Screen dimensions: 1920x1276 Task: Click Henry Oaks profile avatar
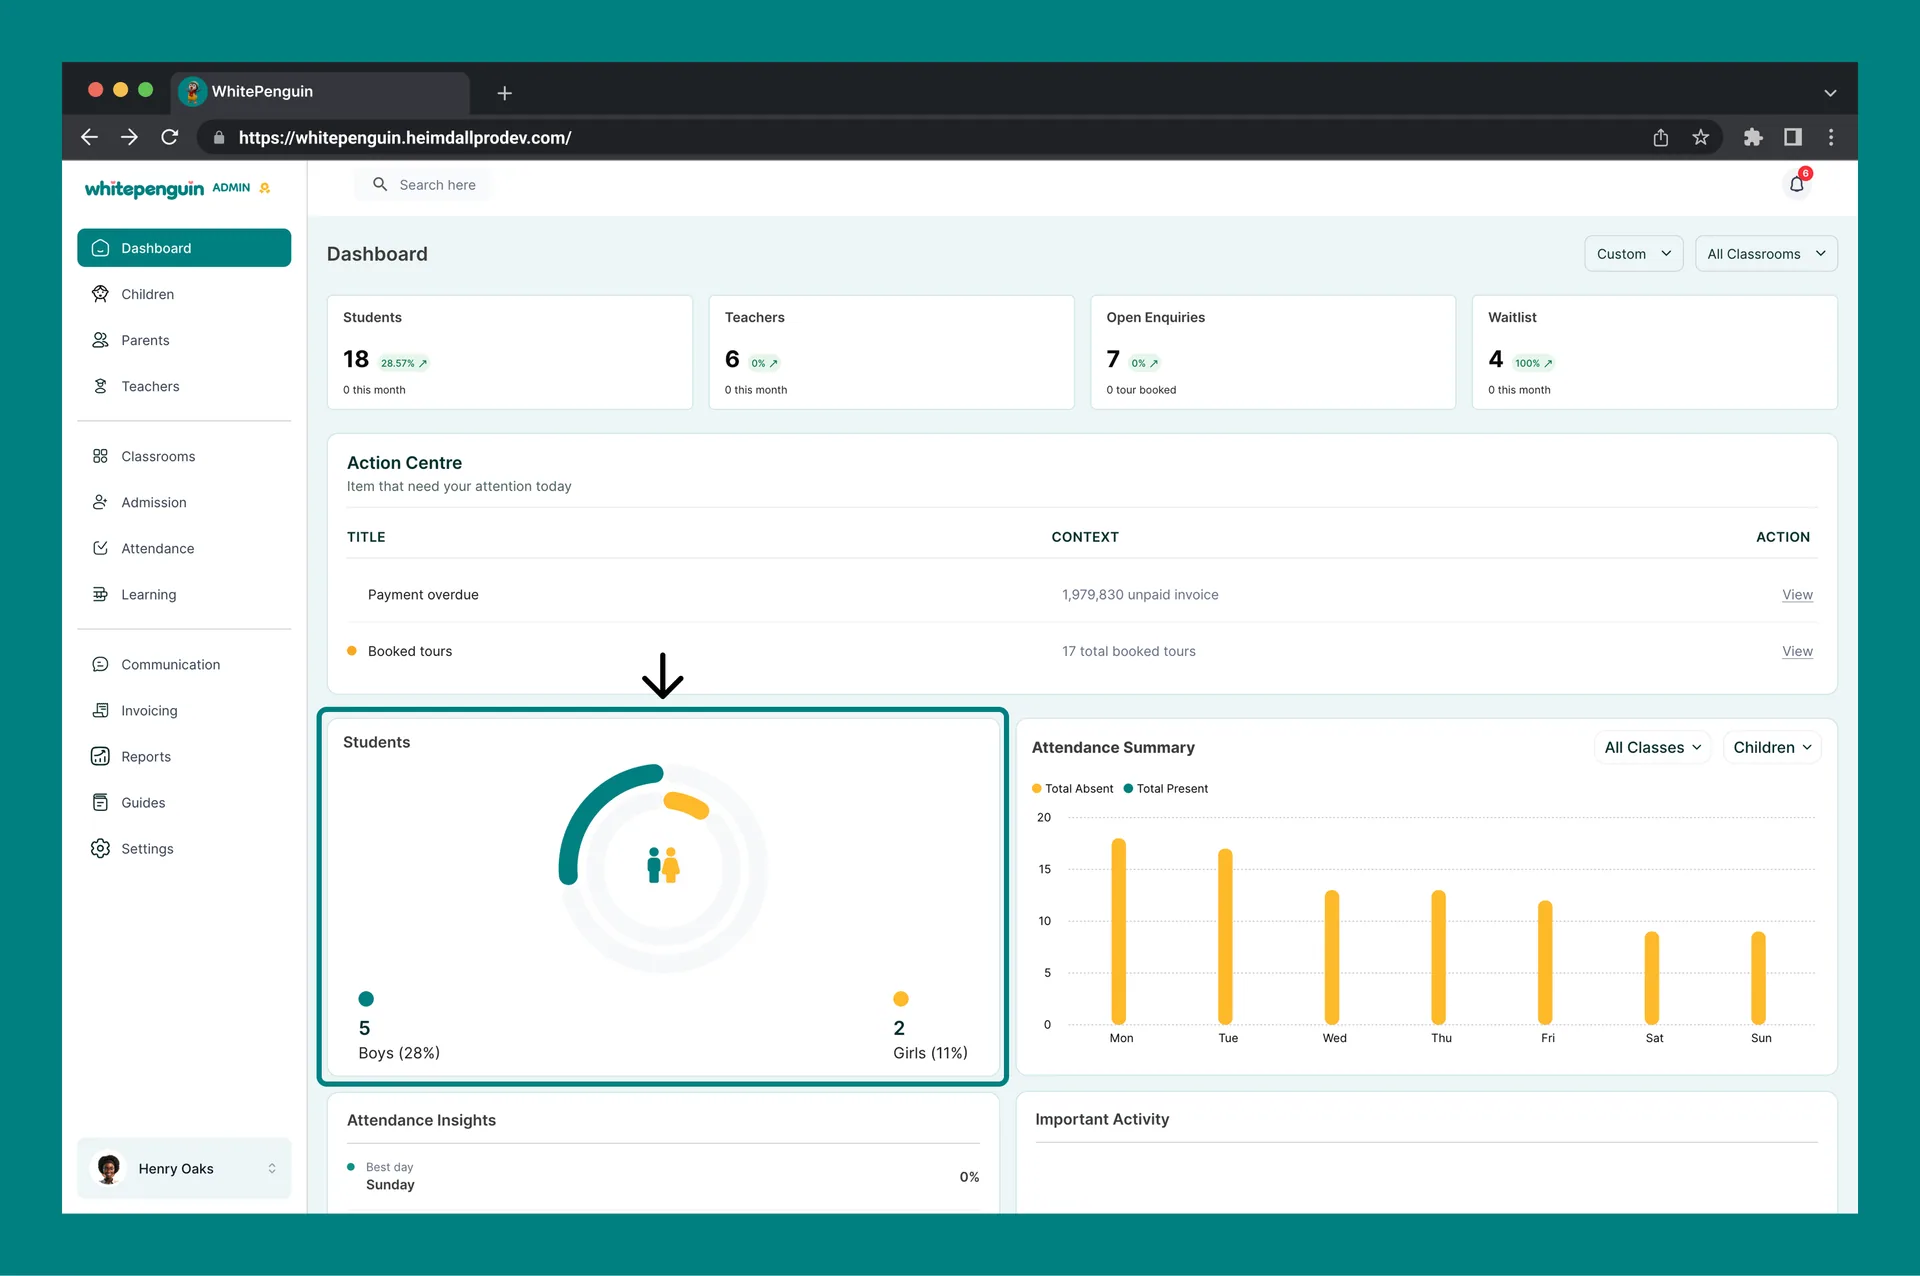click(109, 1168)
